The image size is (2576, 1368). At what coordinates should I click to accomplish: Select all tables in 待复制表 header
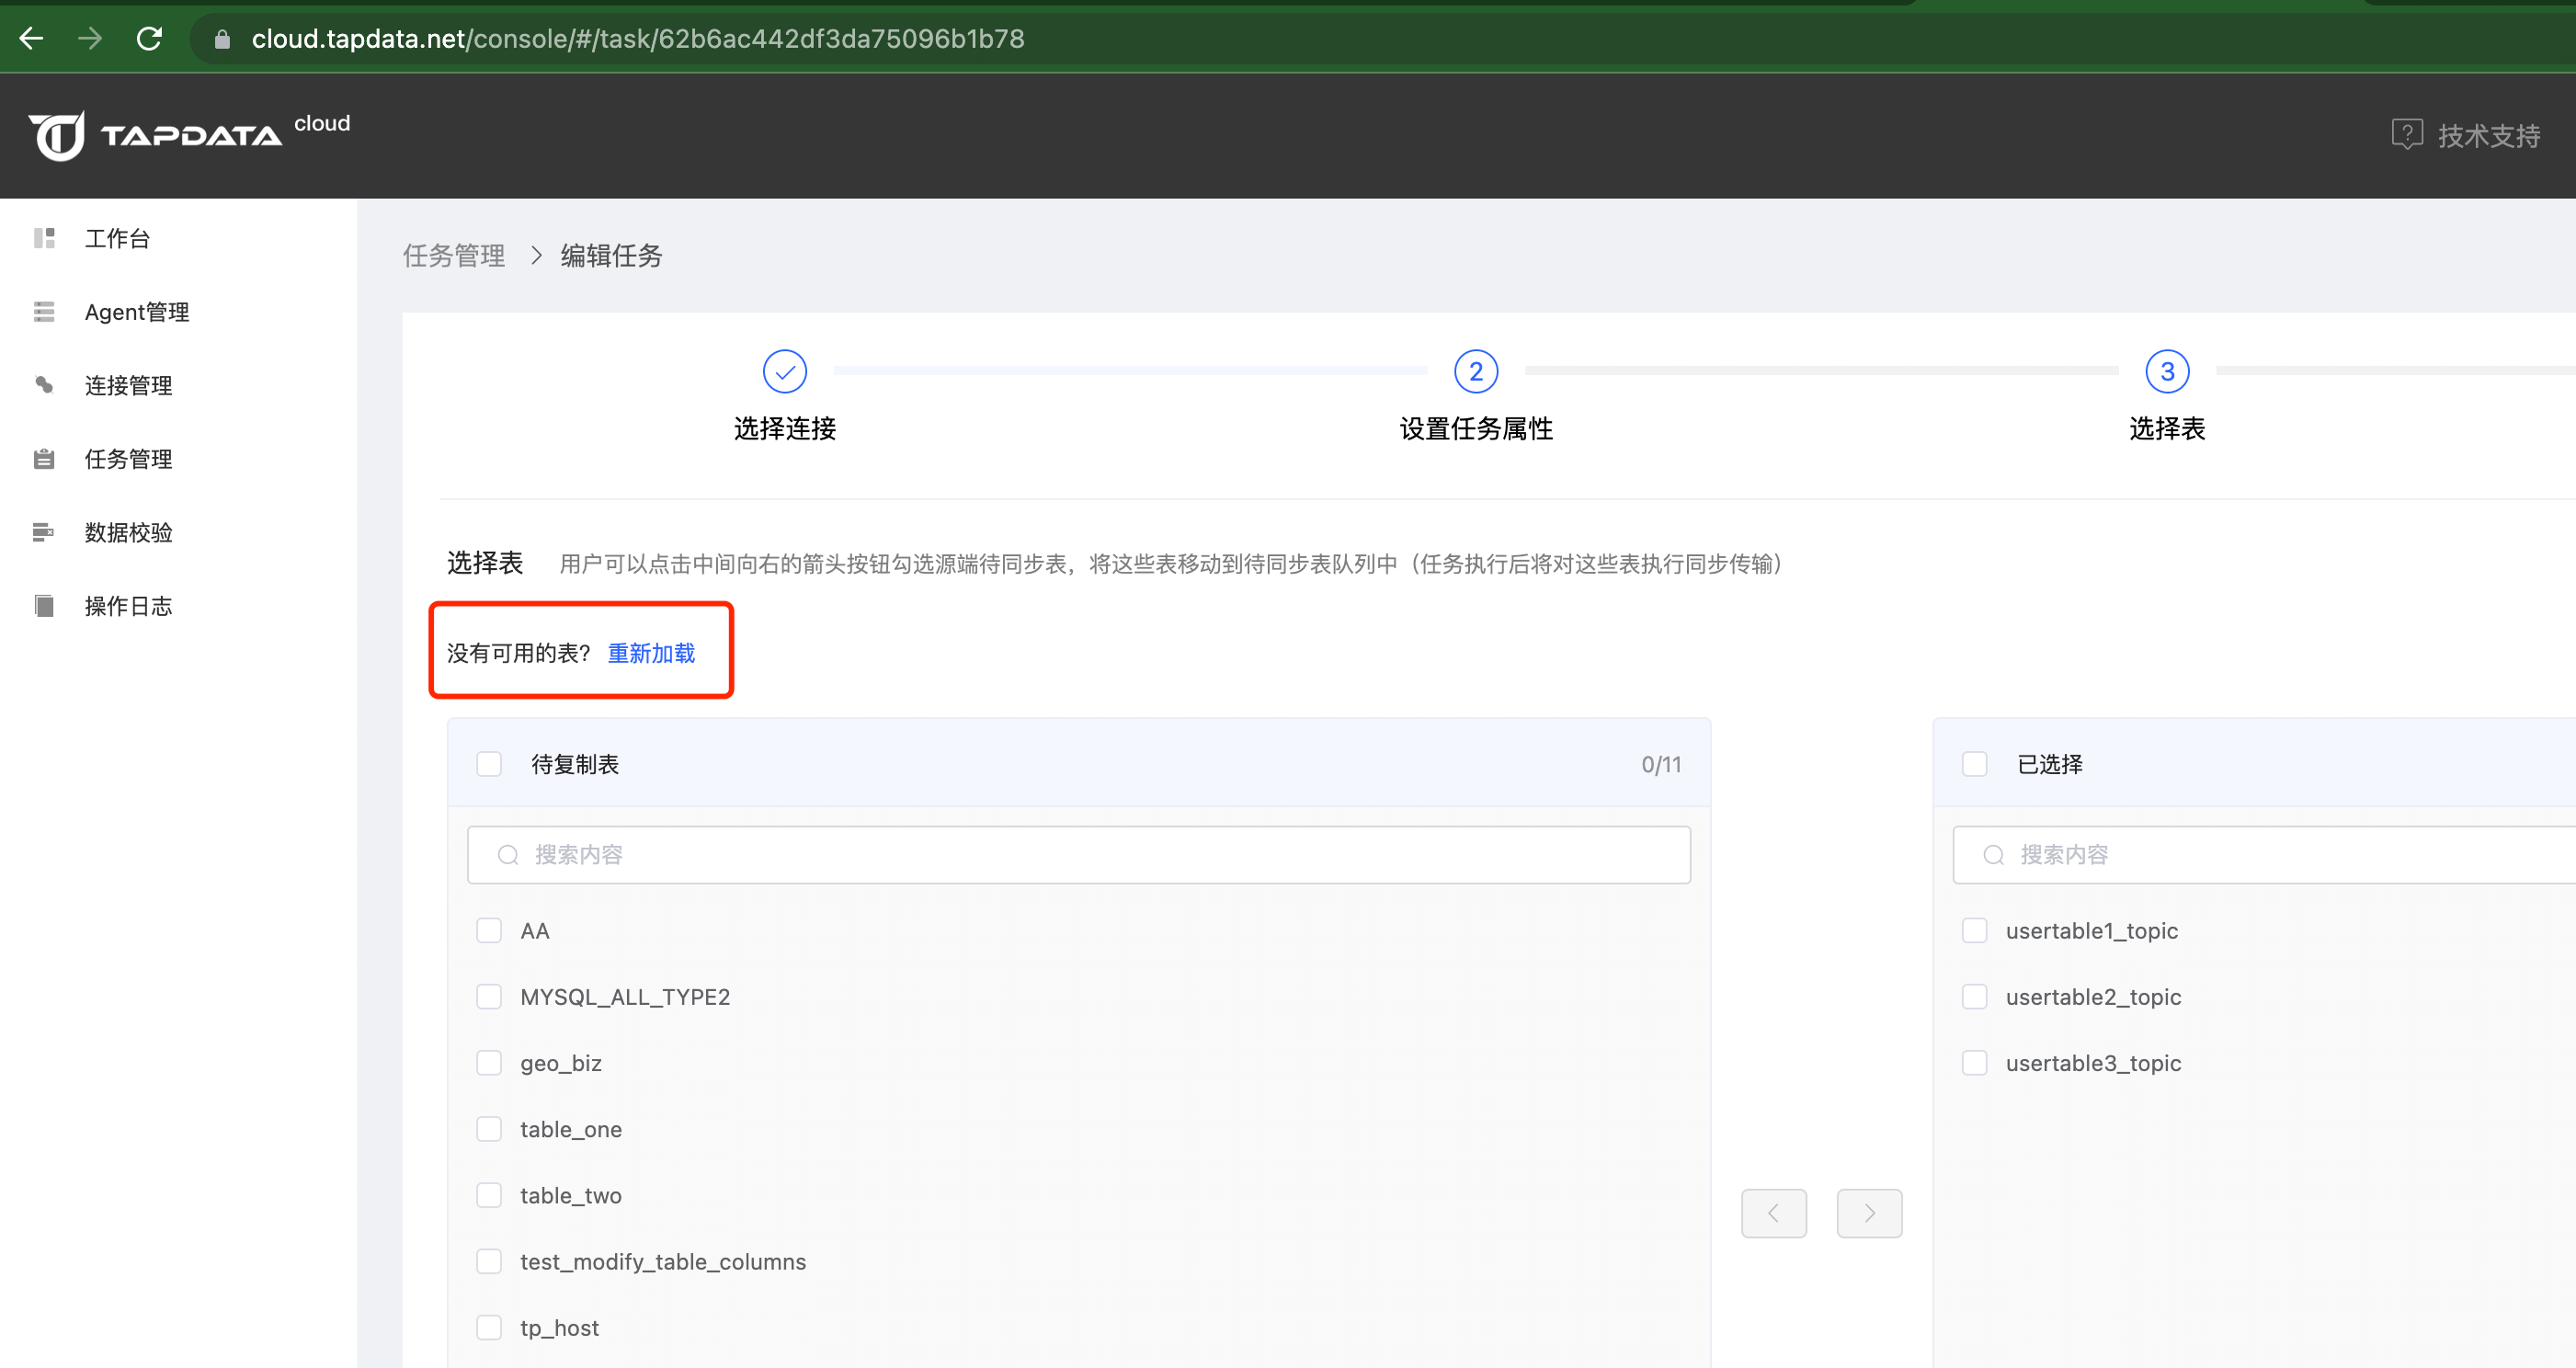pos(489,765)
